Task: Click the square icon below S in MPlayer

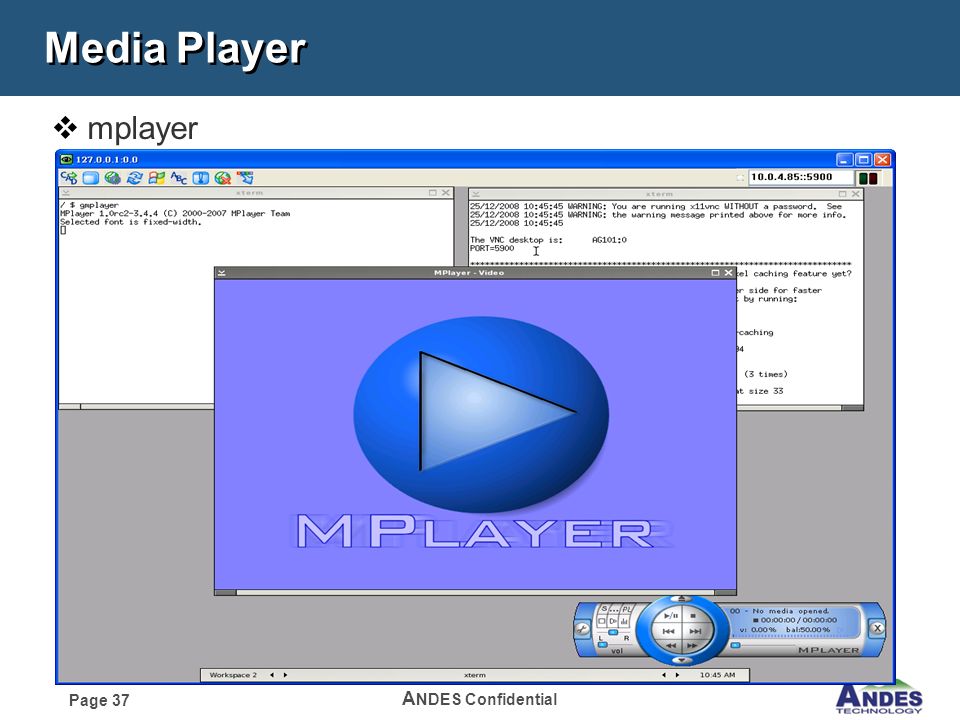Action: point(602,621)
